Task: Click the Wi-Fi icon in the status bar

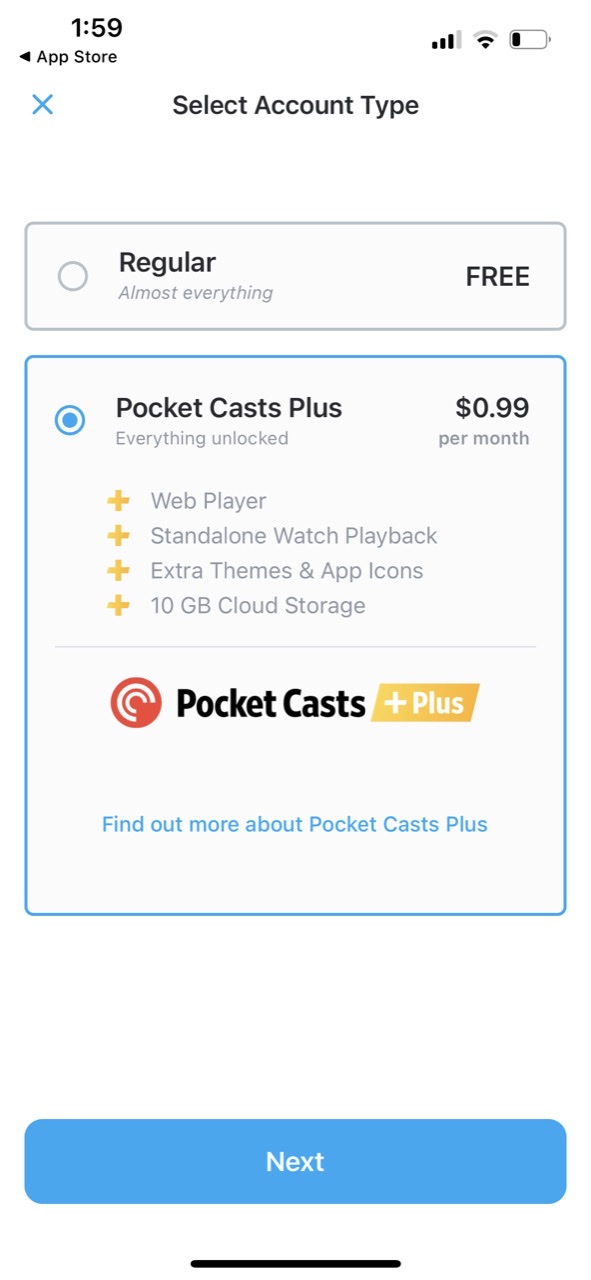Action: [486, 39]
